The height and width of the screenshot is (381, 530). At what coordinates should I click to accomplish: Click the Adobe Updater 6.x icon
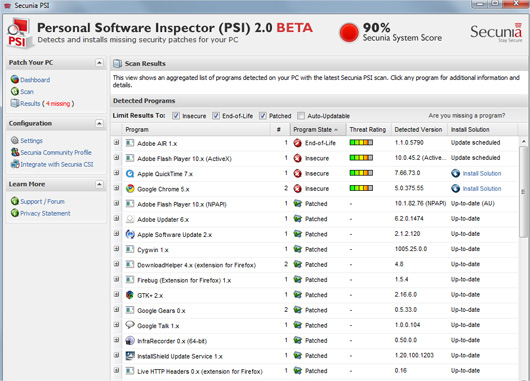130,219
